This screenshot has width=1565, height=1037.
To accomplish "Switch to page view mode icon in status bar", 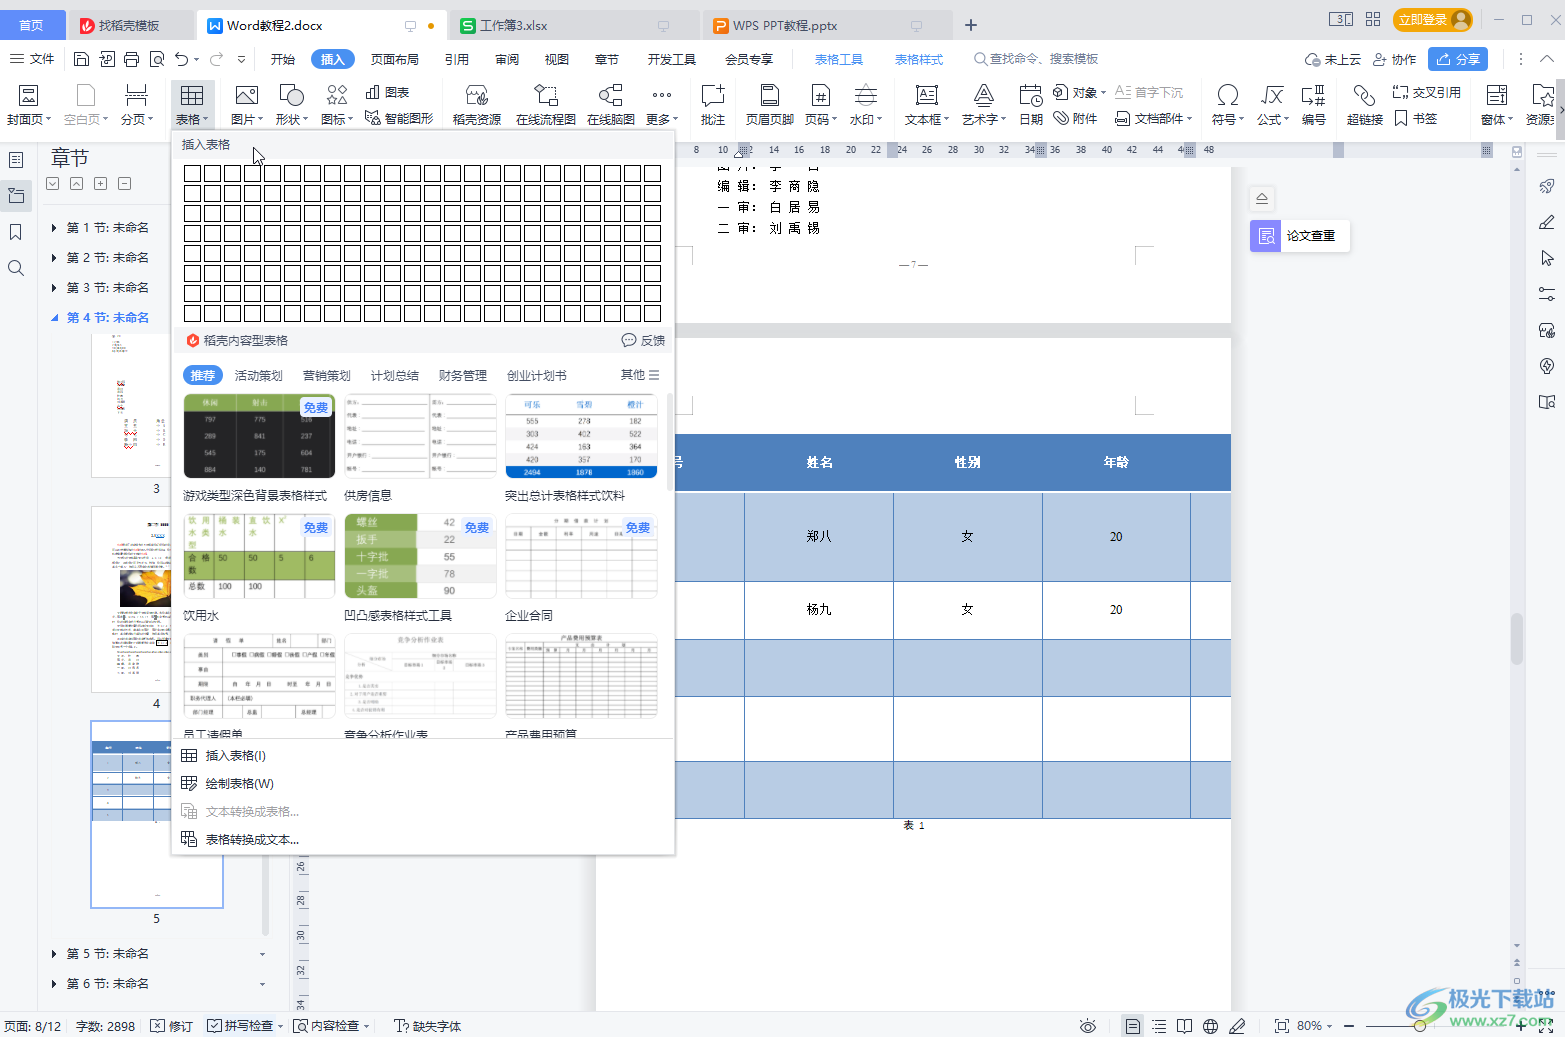I will 1132,1026.
